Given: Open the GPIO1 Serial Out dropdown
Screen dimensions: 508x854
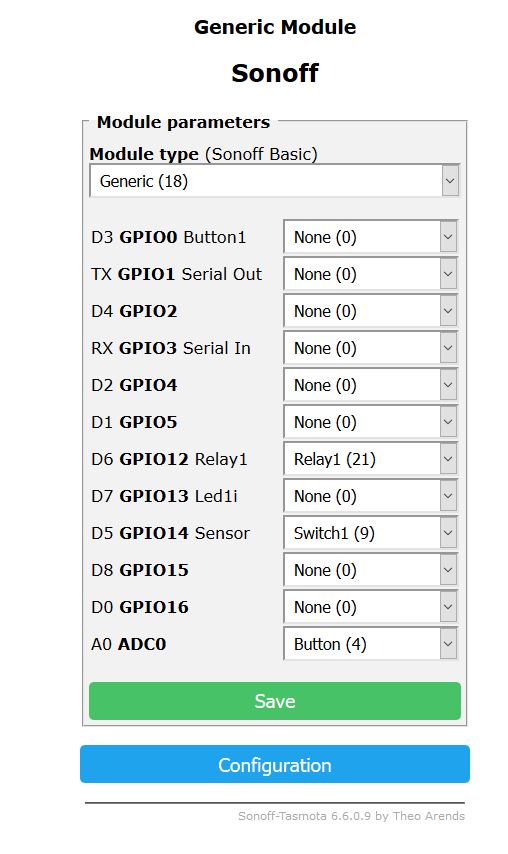Looking at the screenshot, I should click(370, 274).
